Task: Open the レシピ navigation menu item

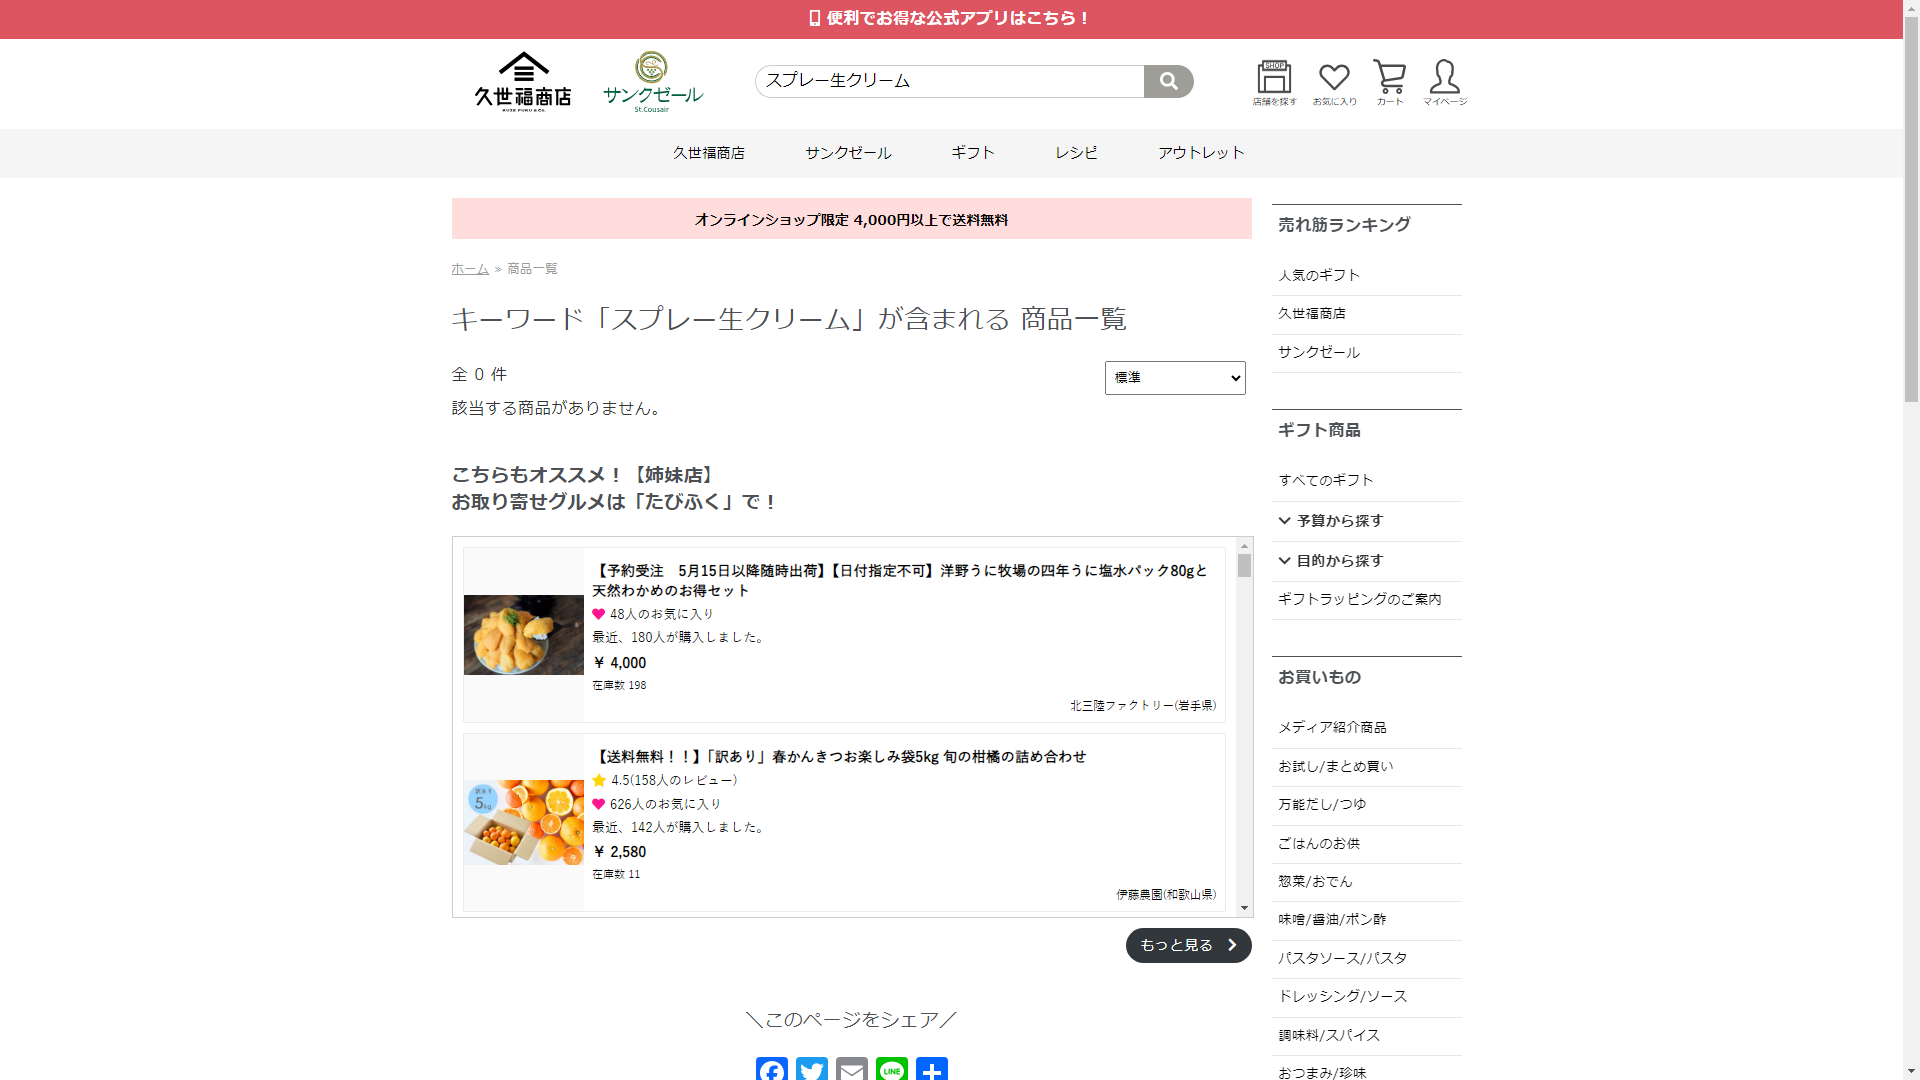Action: coord(1076,153)
